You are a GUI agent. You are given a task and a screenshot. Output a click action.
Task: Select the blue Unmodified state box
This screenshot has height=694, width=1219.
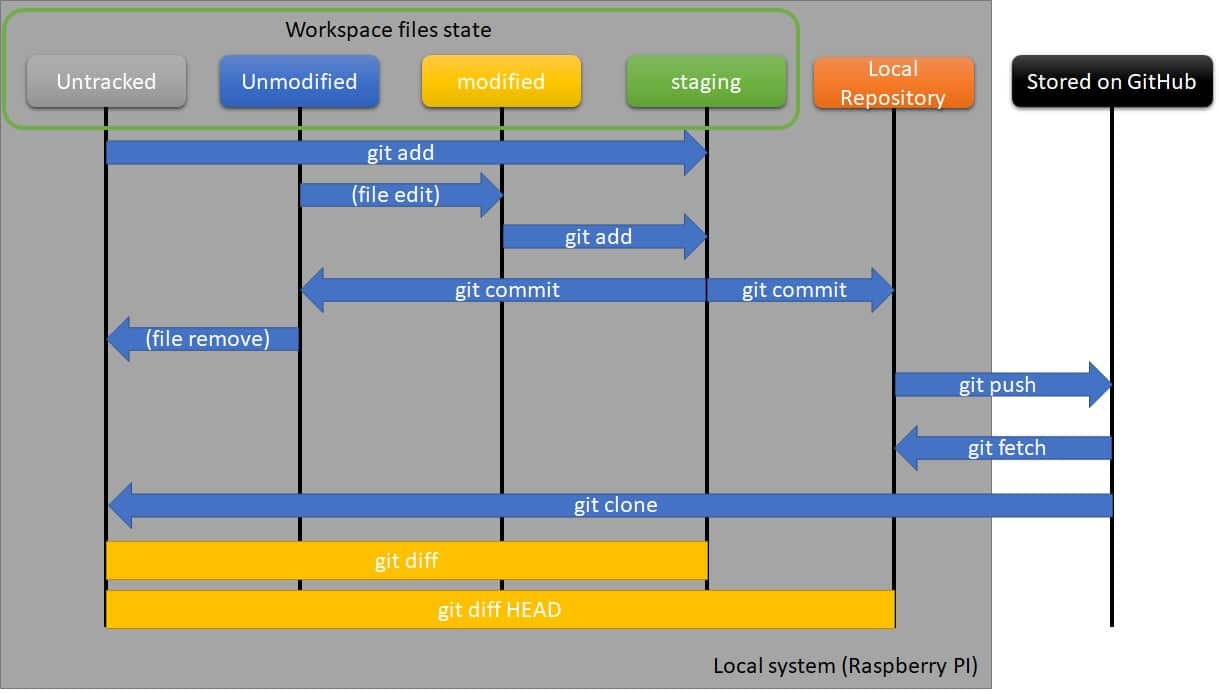coord(299,82)
